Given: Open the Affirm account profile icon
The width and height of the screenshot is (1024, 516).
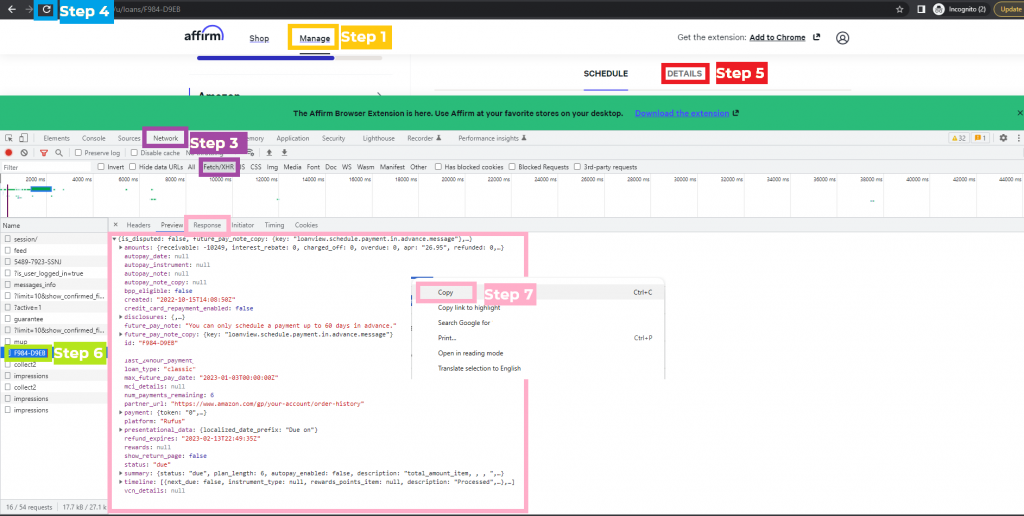Looking at the screenshot, I should [842, 38].
